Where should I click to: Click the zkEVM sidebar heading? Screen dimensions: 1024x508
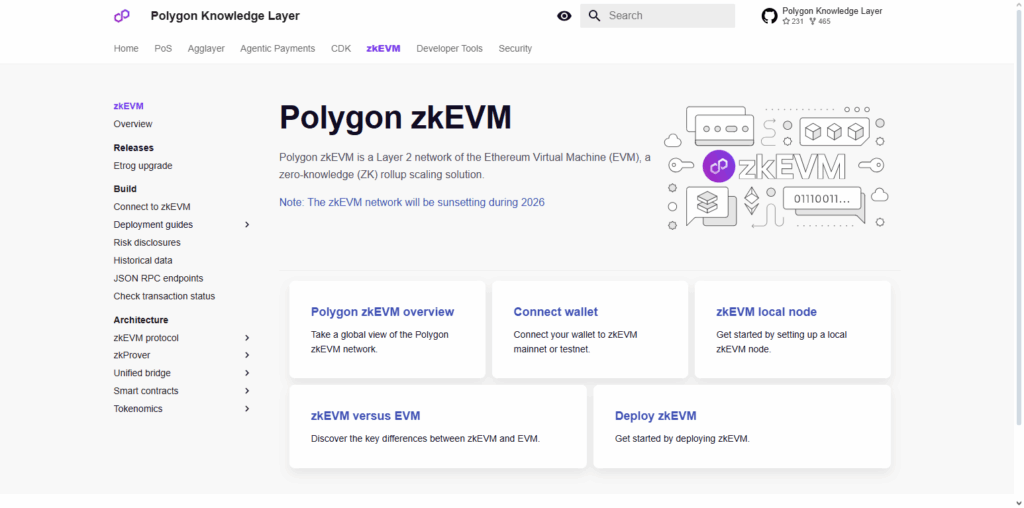click(129, 106)
